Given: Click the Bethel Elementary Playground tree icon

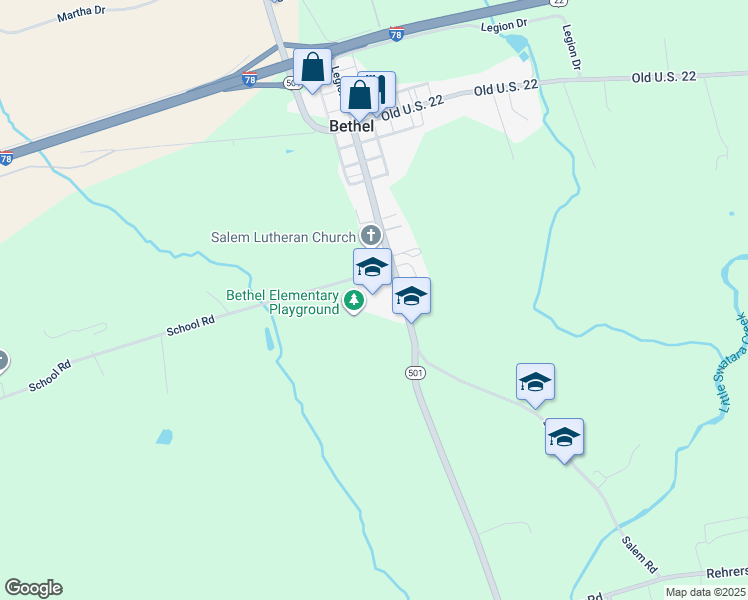Looking at the screenshot, I should [354, 301].
